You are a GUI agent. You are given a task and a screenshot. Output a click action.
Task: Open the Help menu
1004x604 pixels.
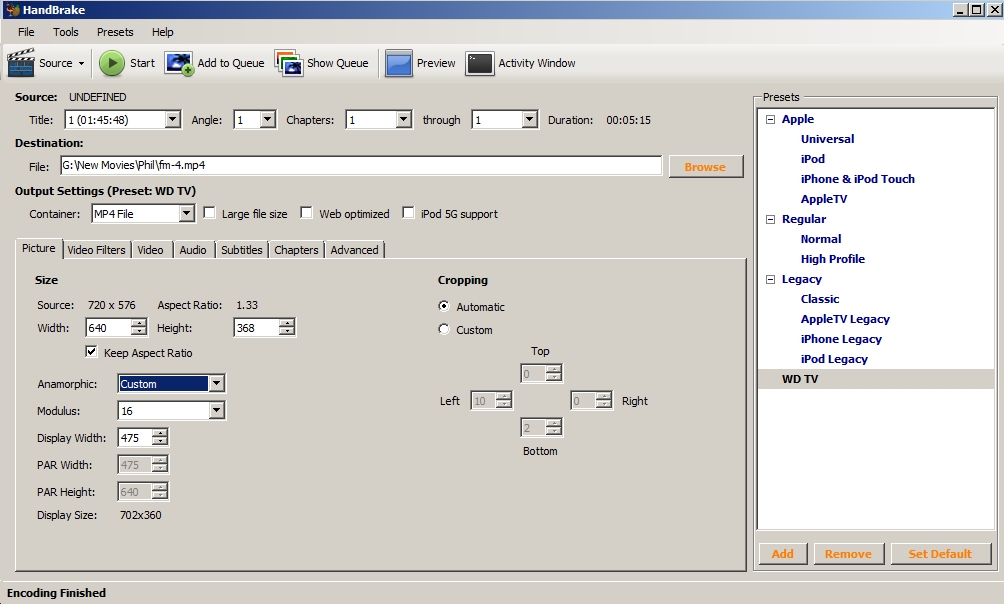click(163, 32)
